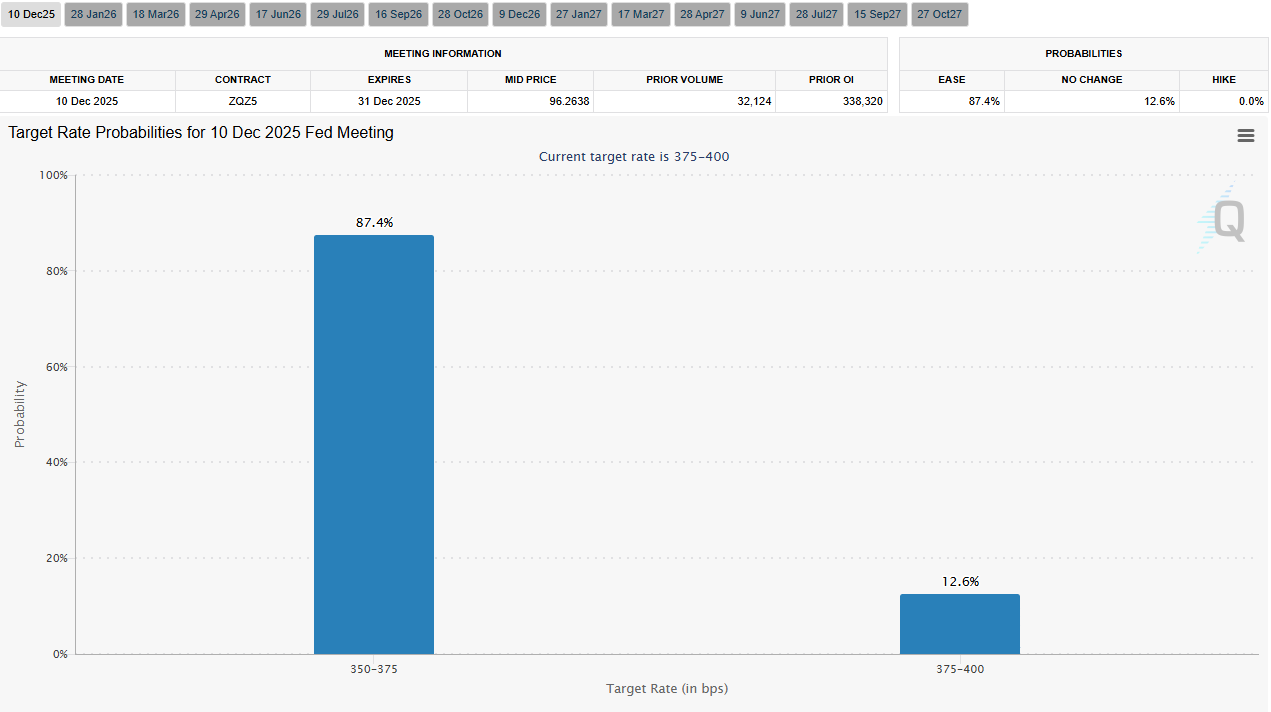Switch to the 27 Jan27 tab
Viewport: 1271px width, 712px height.
click(x=578, y=14)
